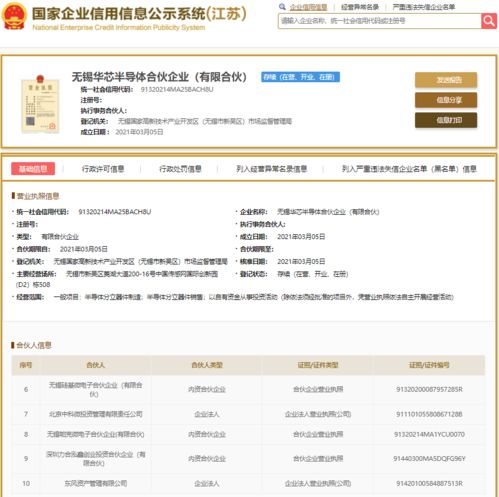Click the 合伙期限自 date value

[x=84, y=249]
